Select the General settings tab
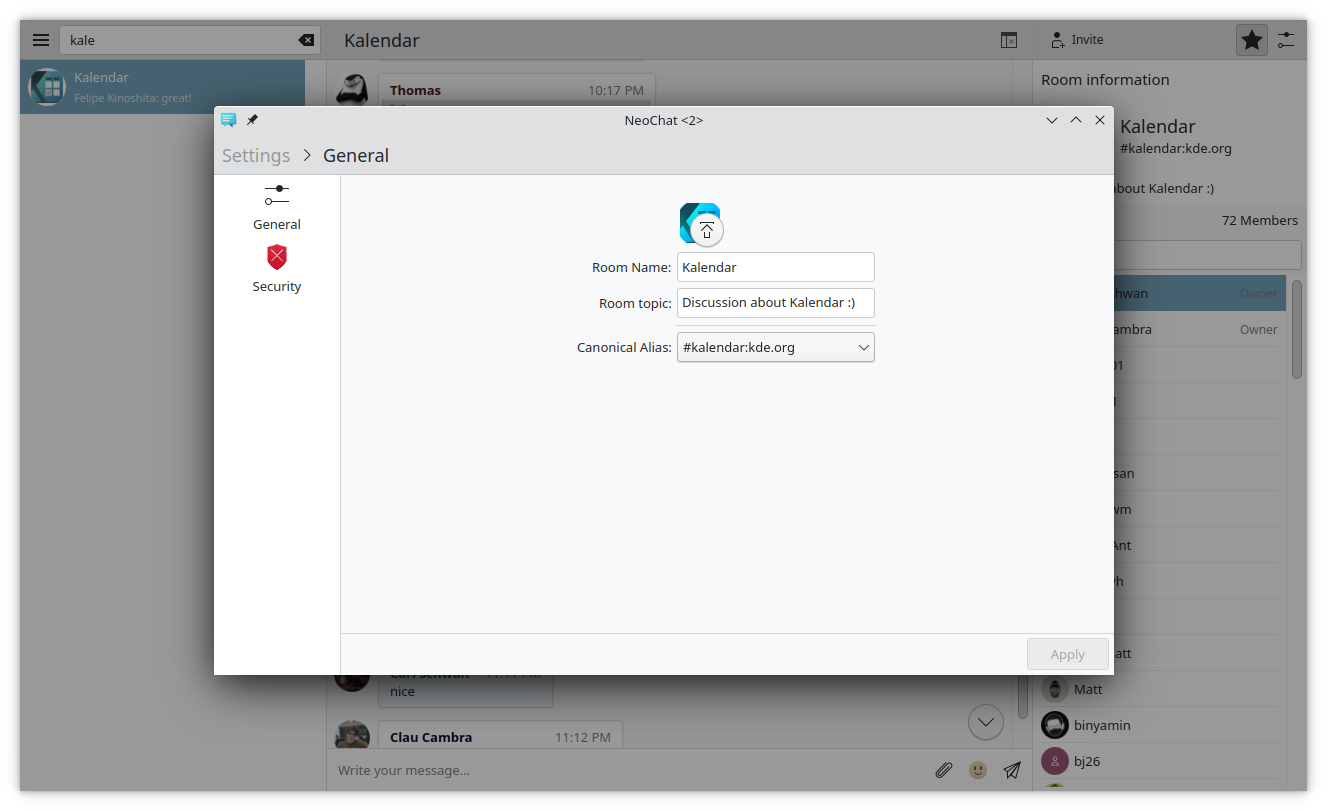Screen dimensions: 1327x811 pyautogui.click(x=277, y=207)
